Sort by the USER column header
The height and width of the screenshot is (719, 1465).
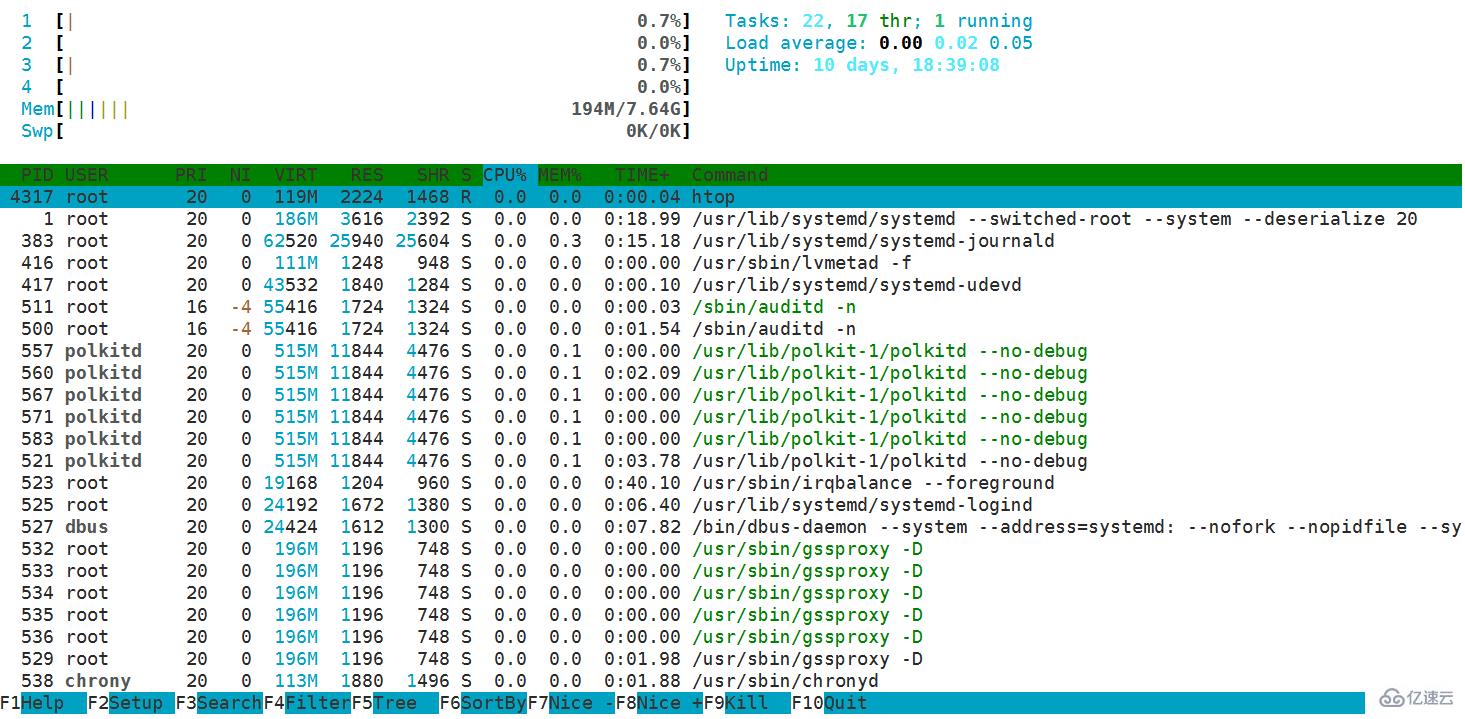(x=87, y=175)
